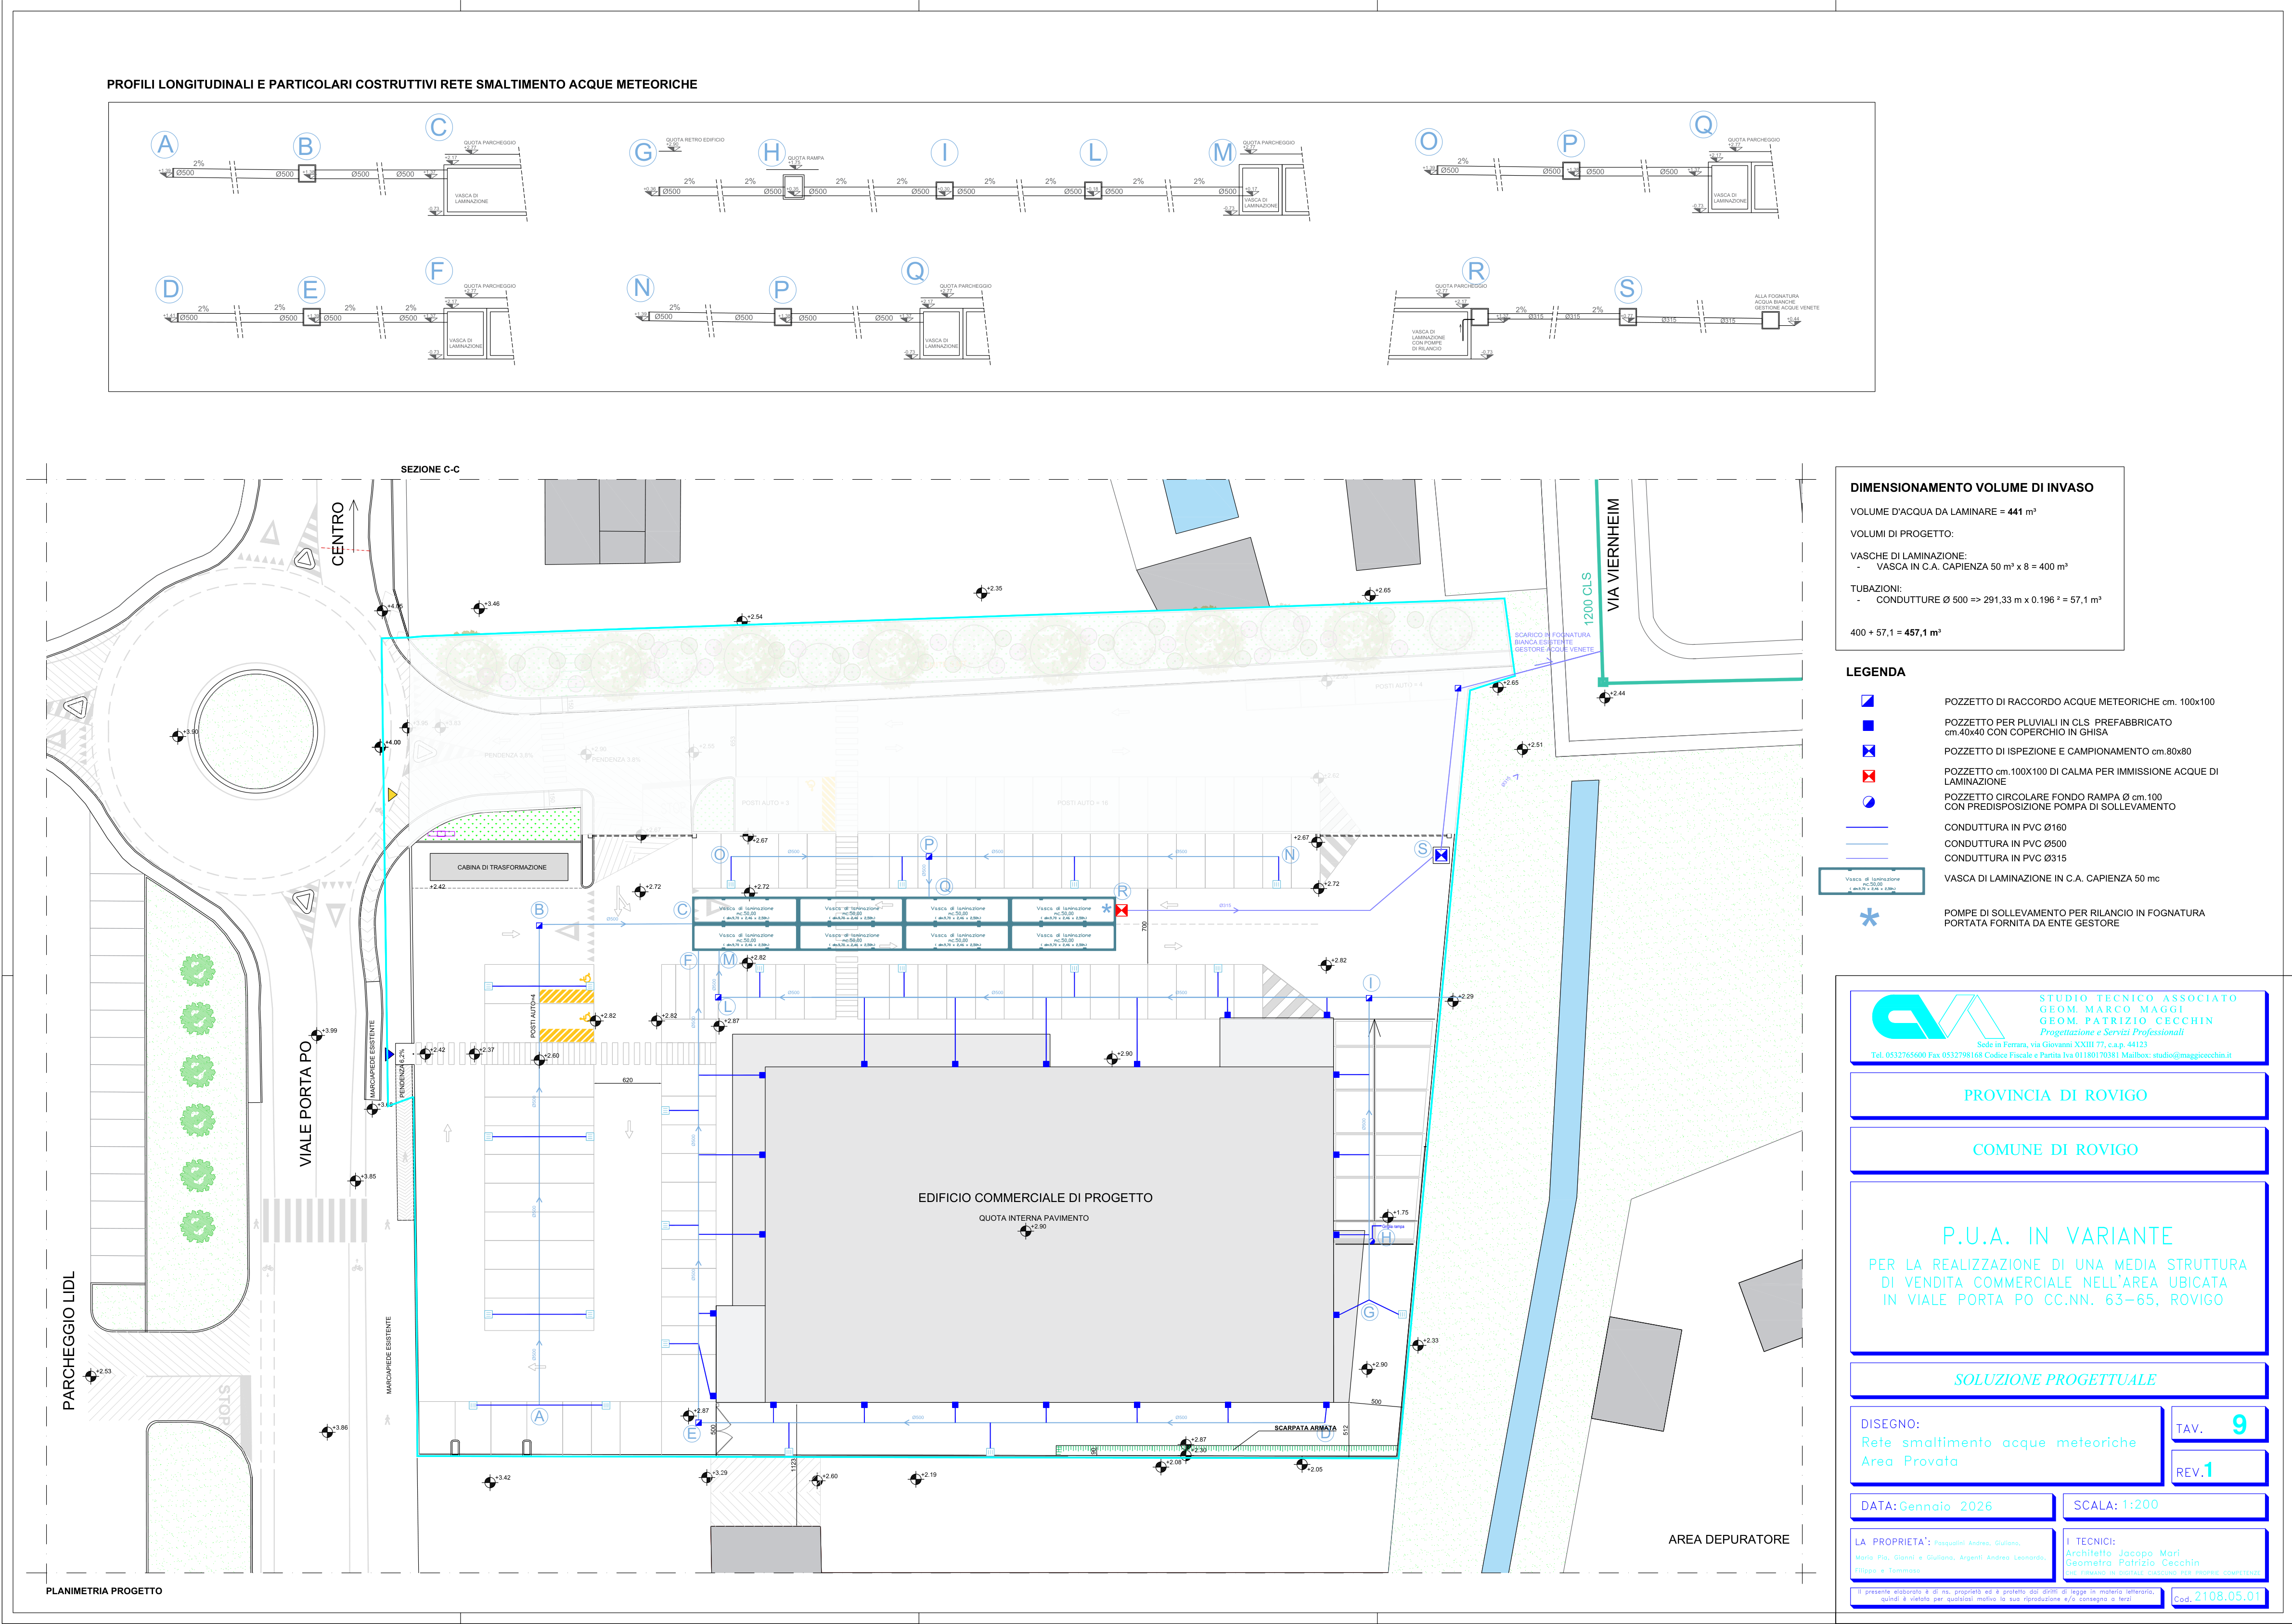Click circled letter B in the site plan
Viewport: 2292px width, 1624px height.
pyautogui.click(x=539, y=909)
